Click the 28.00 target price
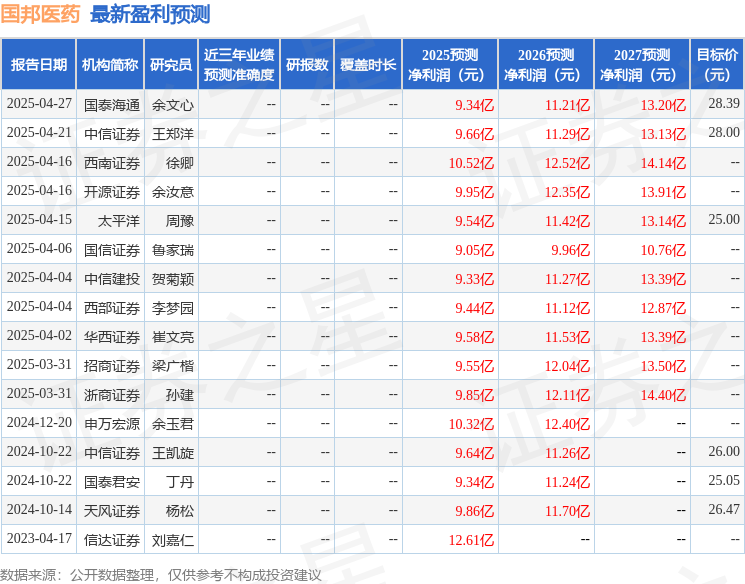The image size is (745, 584). pyautogui.click(x=724, y=133)
